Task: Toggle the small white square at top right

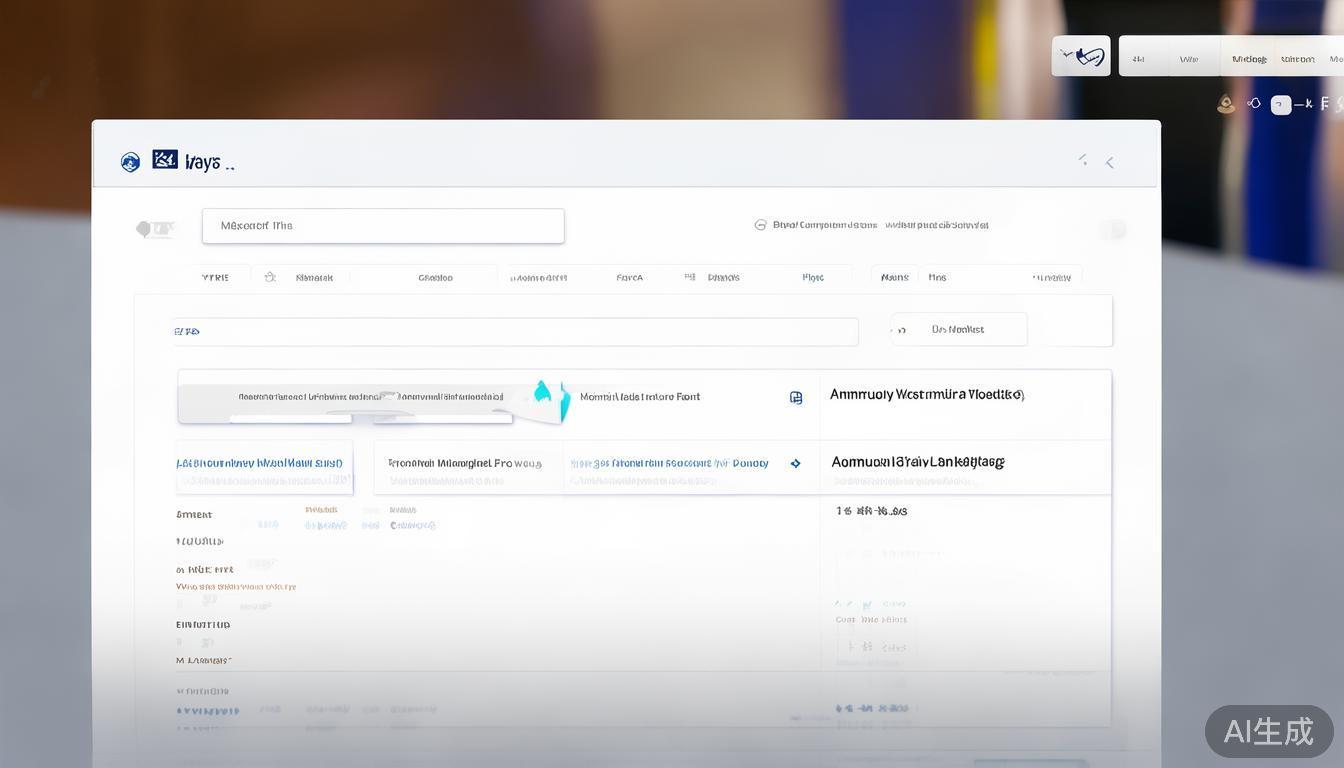Action: click(1280, 104)
